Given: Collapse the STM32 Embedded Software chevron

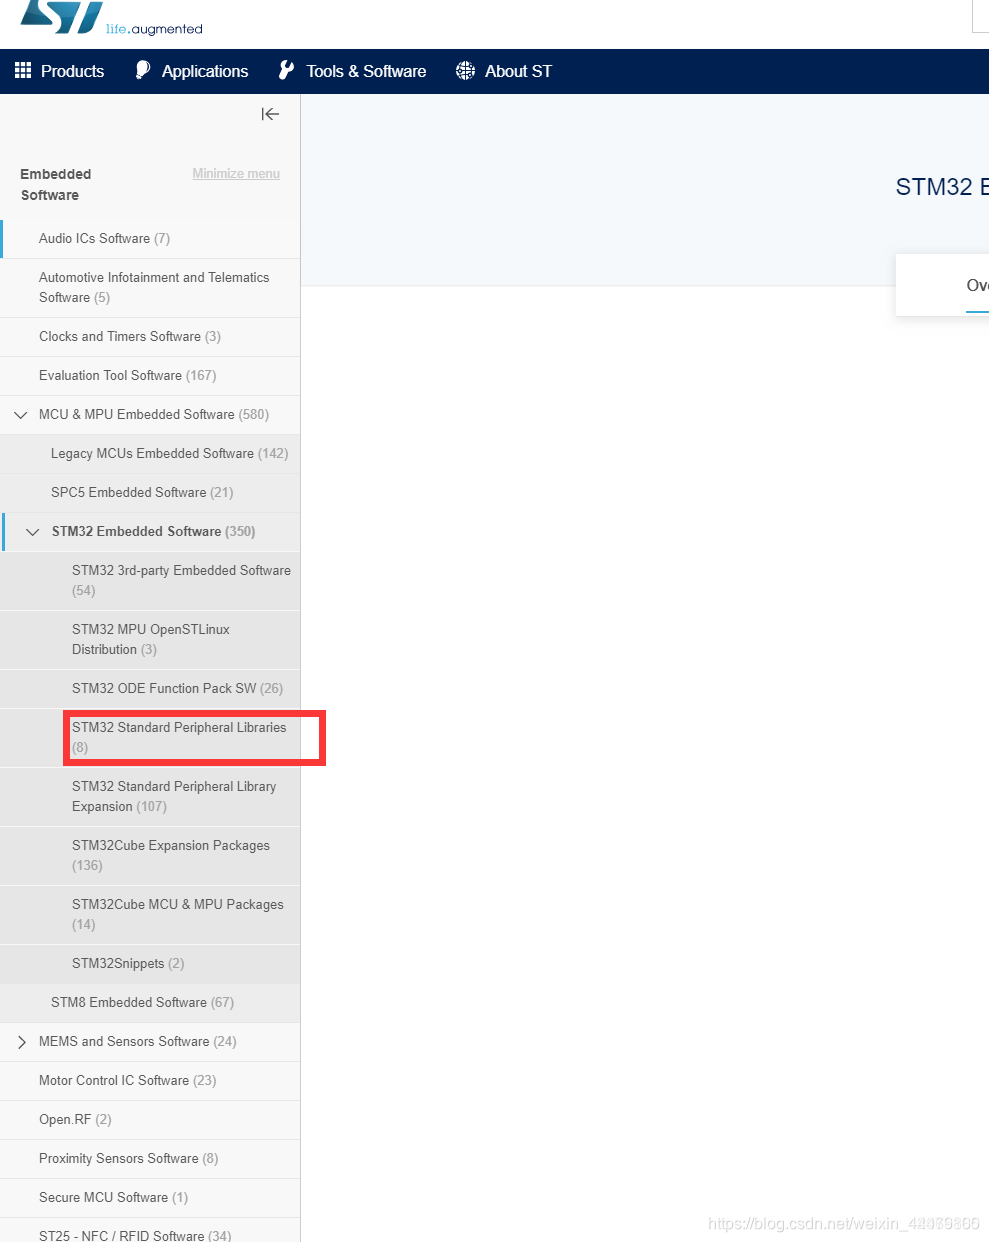Looking at the screenshot, I should pos(33,532).
